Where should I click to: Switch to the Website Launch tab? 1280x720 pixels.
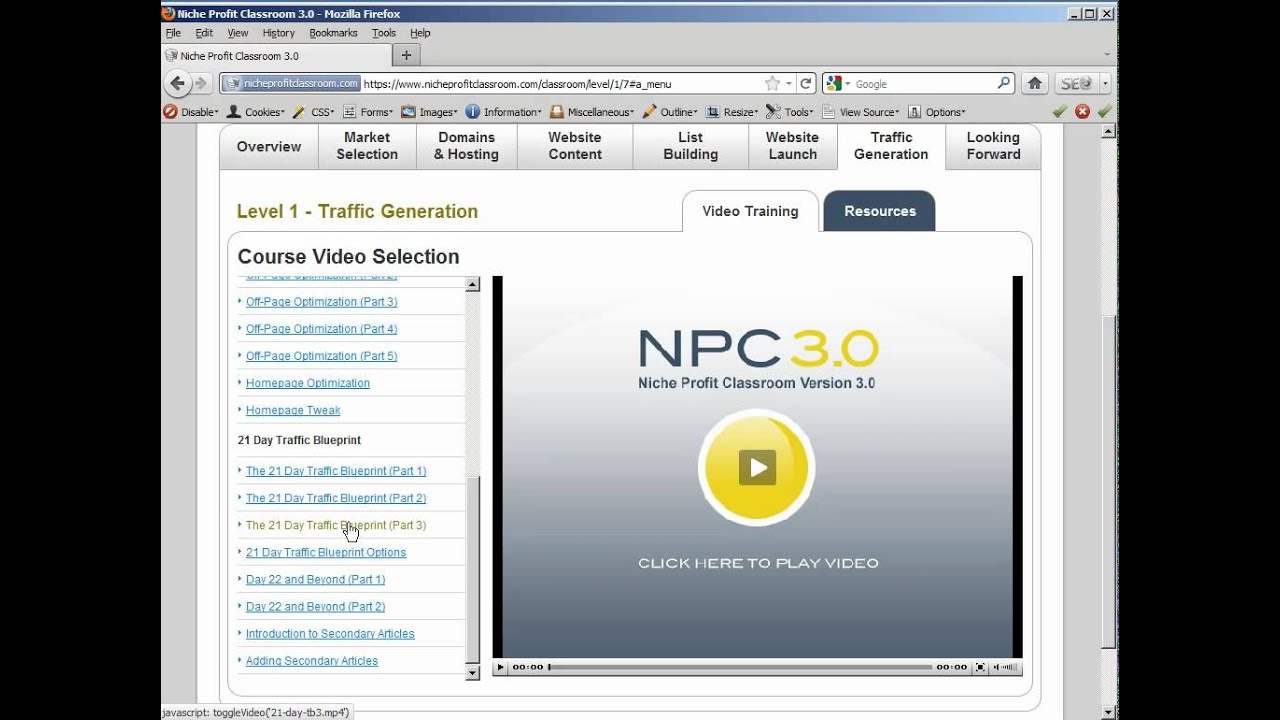[x=792, y=146]
